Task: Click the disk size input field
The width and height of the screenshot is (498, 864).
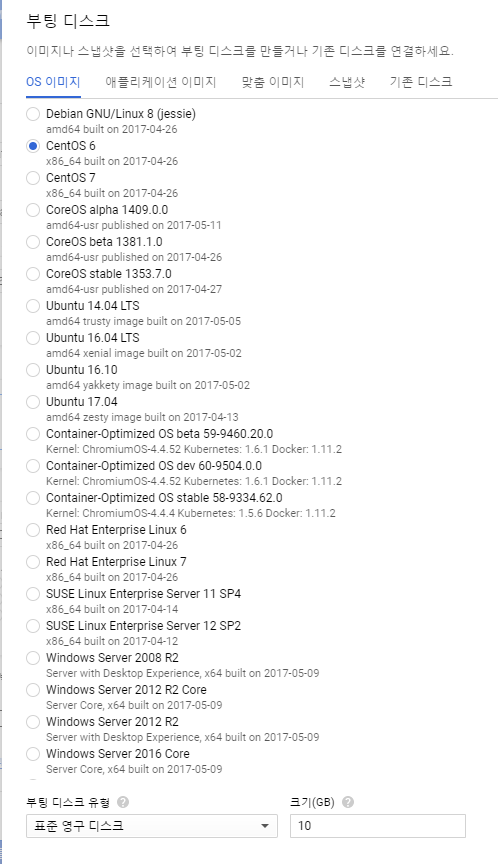Action: (378, 825)
